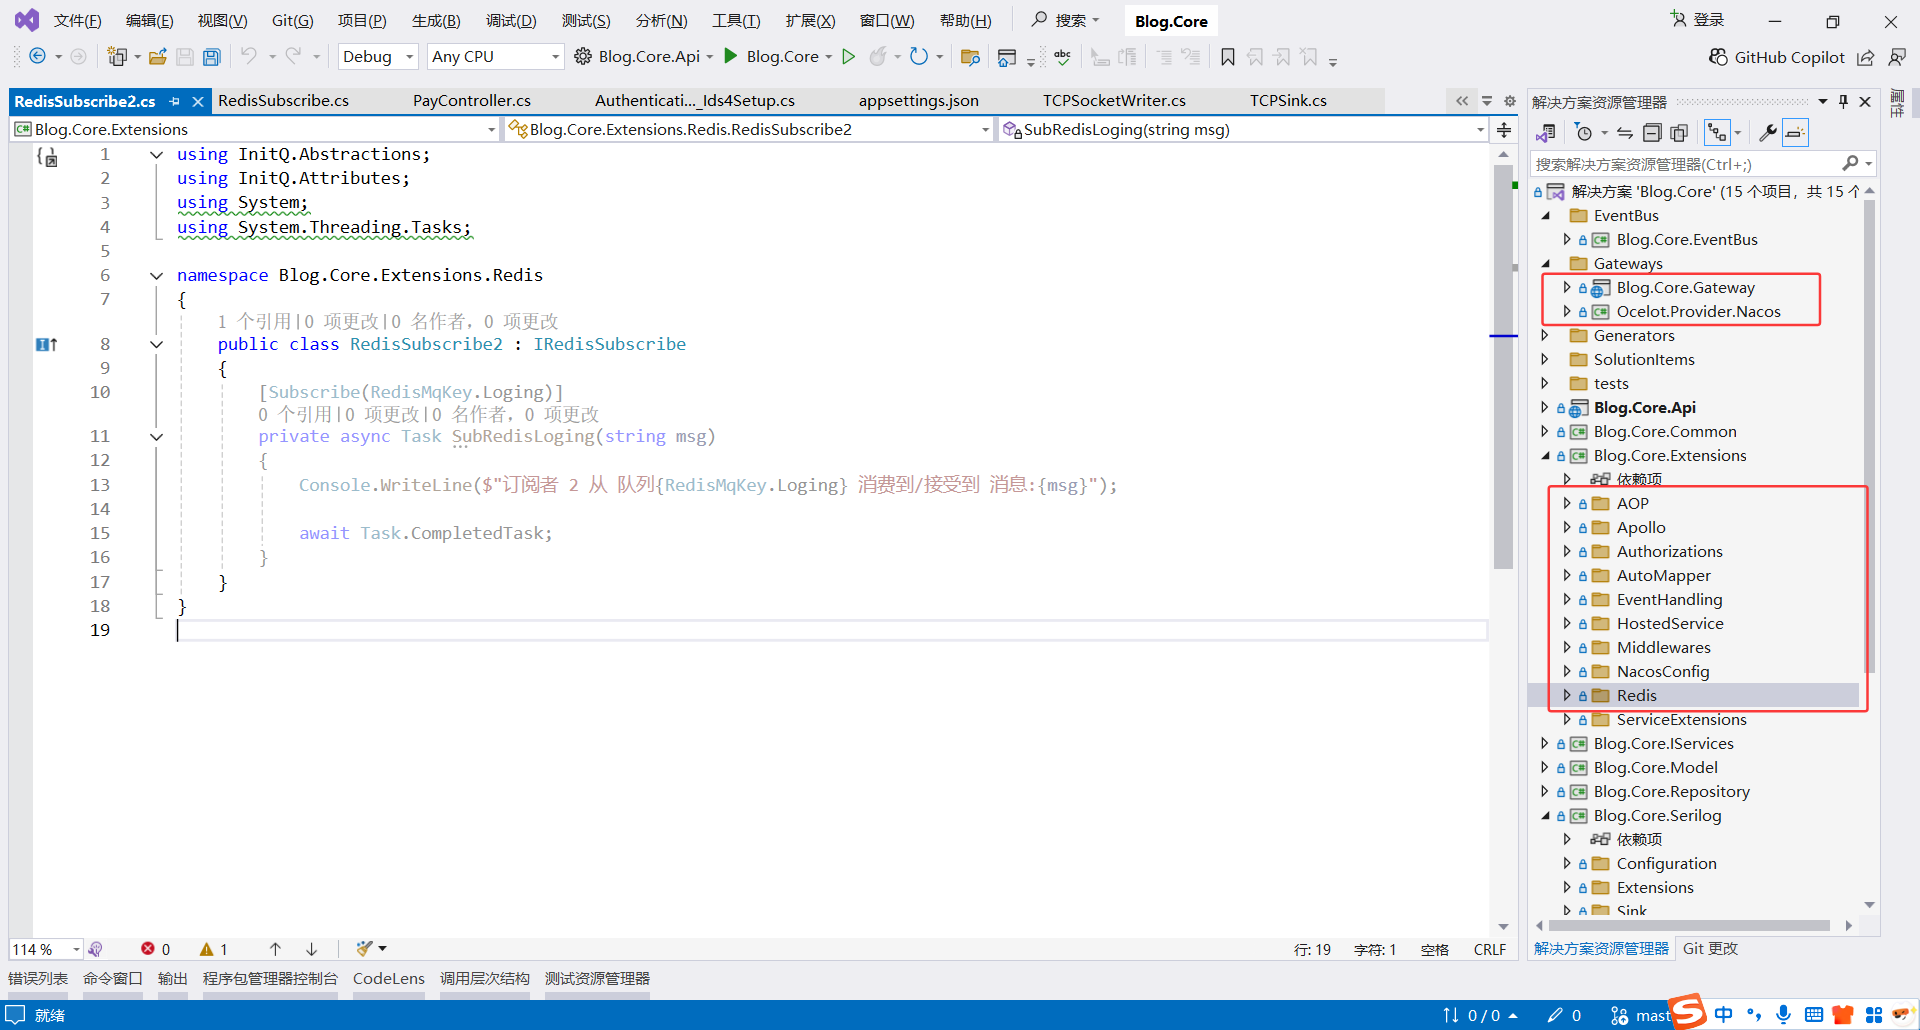The image size is (1920, 1030).
Task: Collapse the RedisSubscribe2 class on line 8
Action: 156,344
